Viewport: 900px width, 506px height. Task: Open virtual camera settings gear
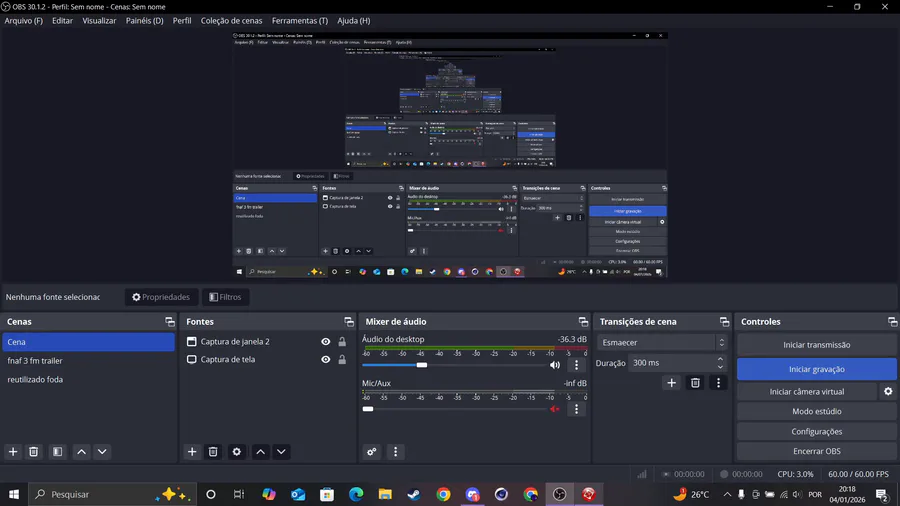point(888,391)
